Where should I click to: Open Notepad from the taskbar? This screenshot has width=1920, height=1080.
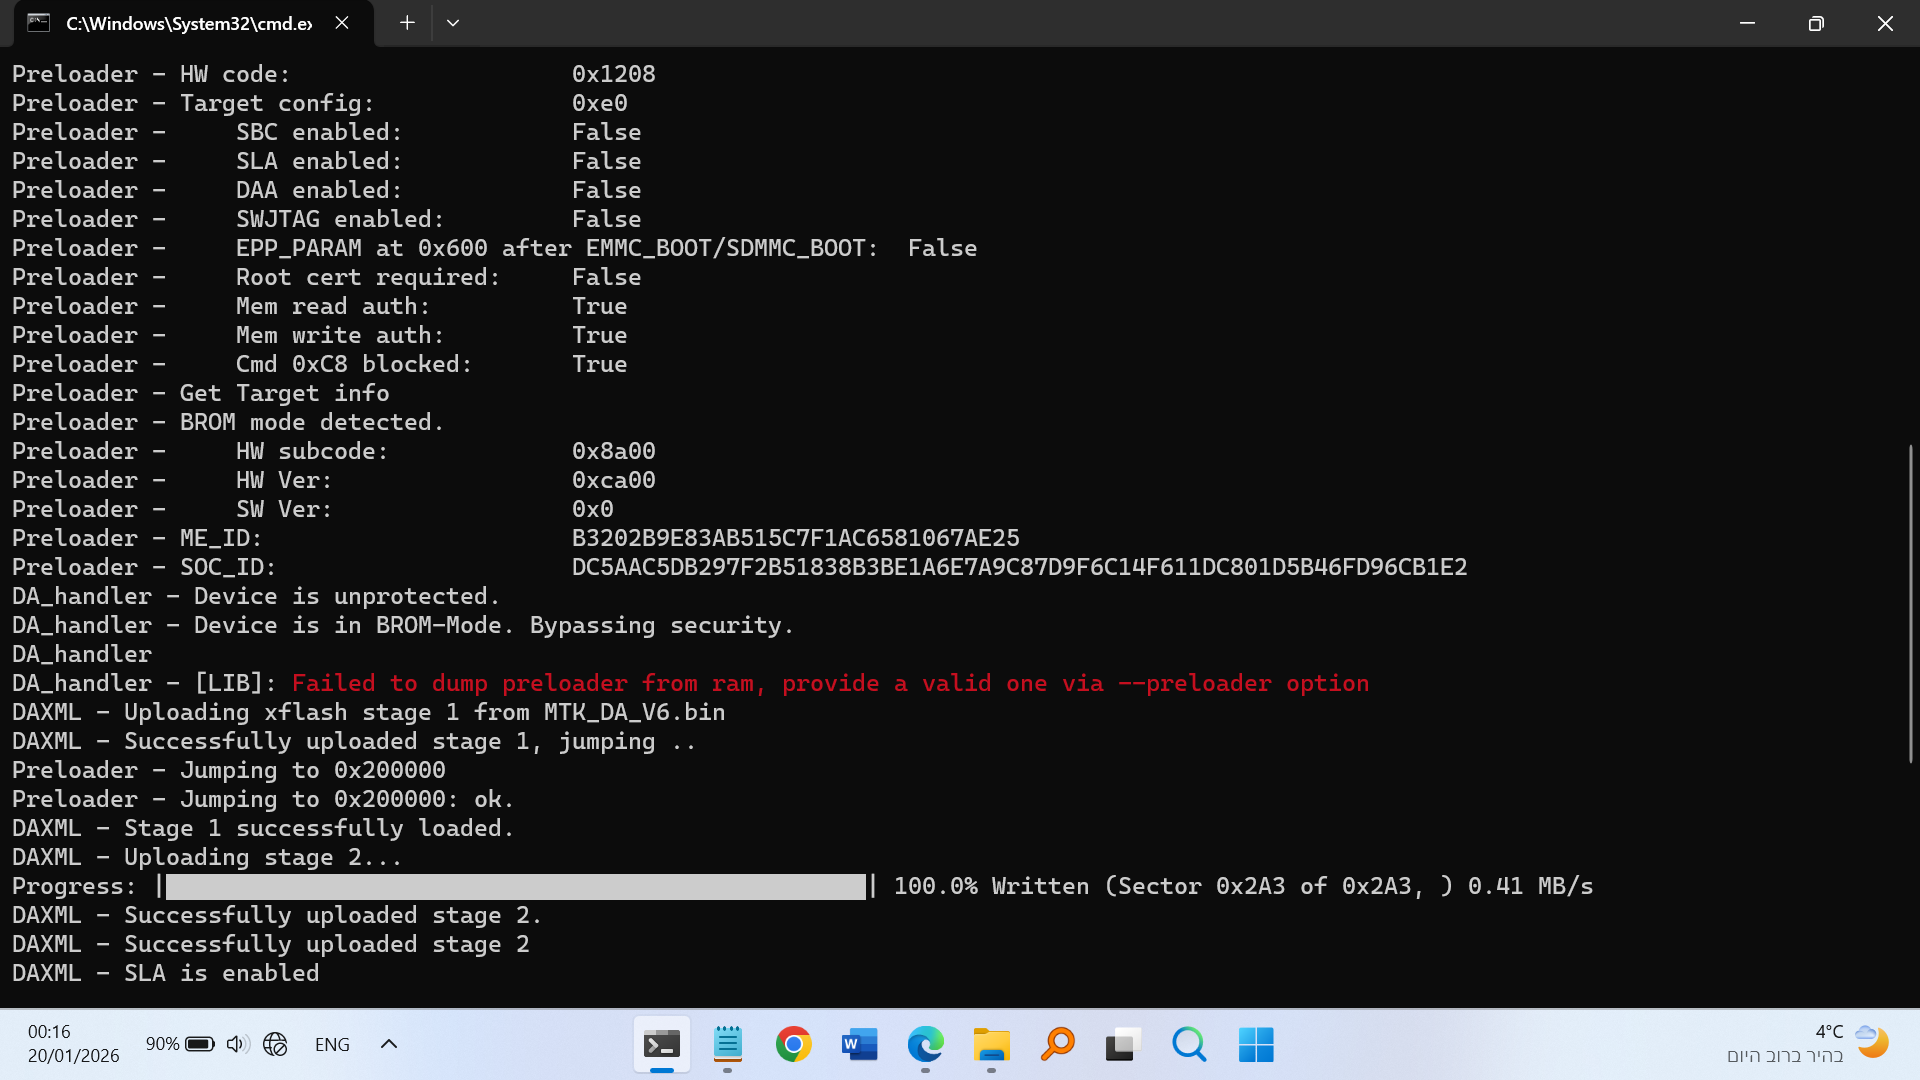pos(727,1045)
